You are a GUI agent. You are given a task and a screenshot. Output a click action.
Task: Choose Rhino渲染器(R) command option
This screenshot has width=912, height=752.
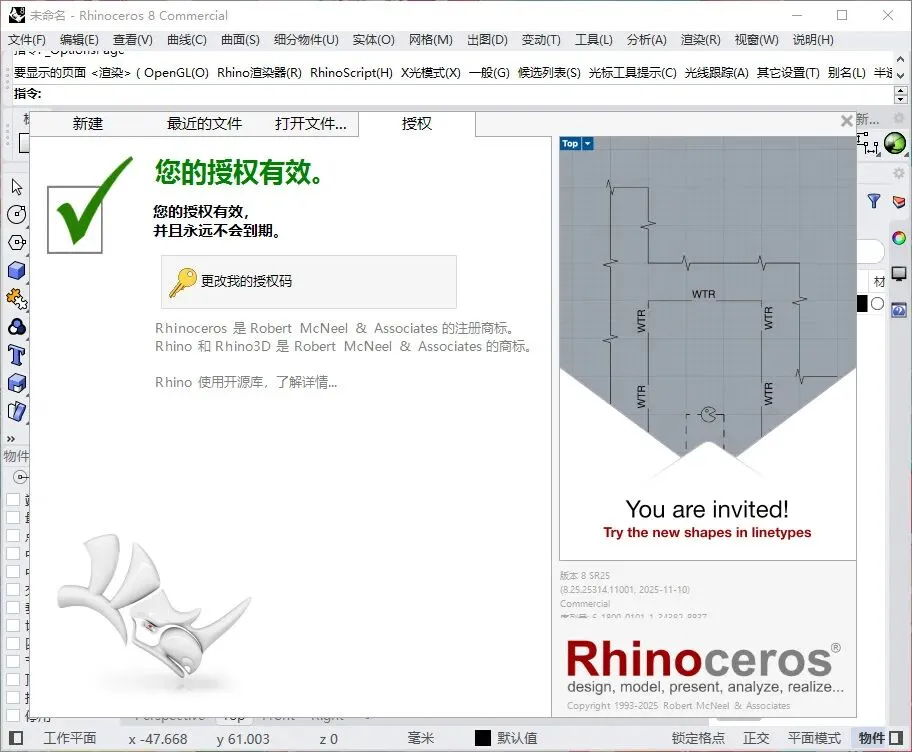tap(259, 73)
